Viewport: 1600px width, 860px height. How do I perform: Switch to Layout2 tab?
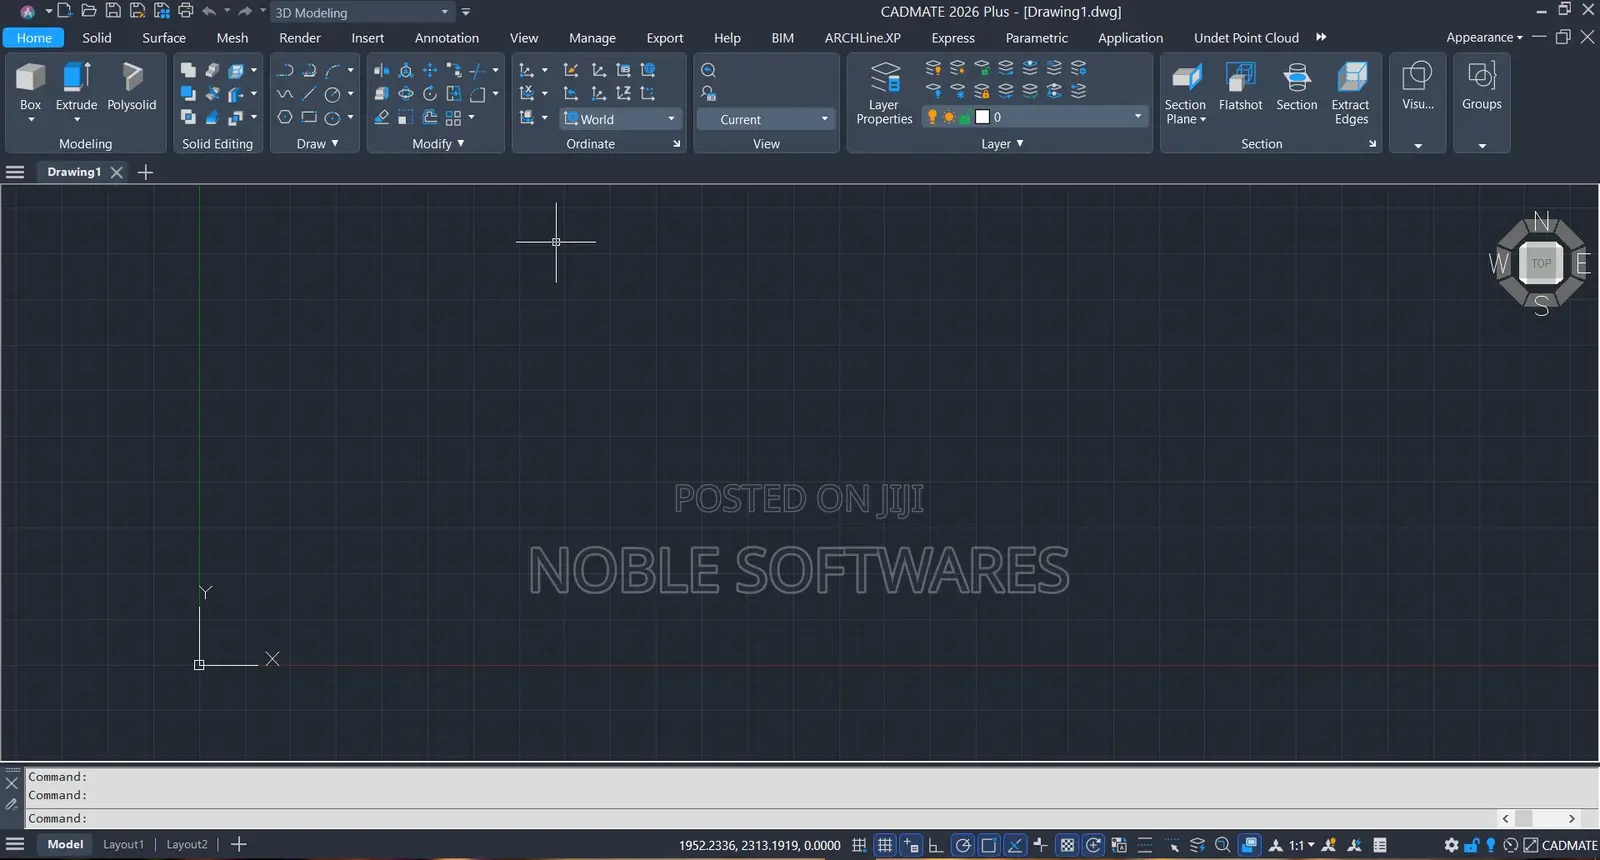187,845
